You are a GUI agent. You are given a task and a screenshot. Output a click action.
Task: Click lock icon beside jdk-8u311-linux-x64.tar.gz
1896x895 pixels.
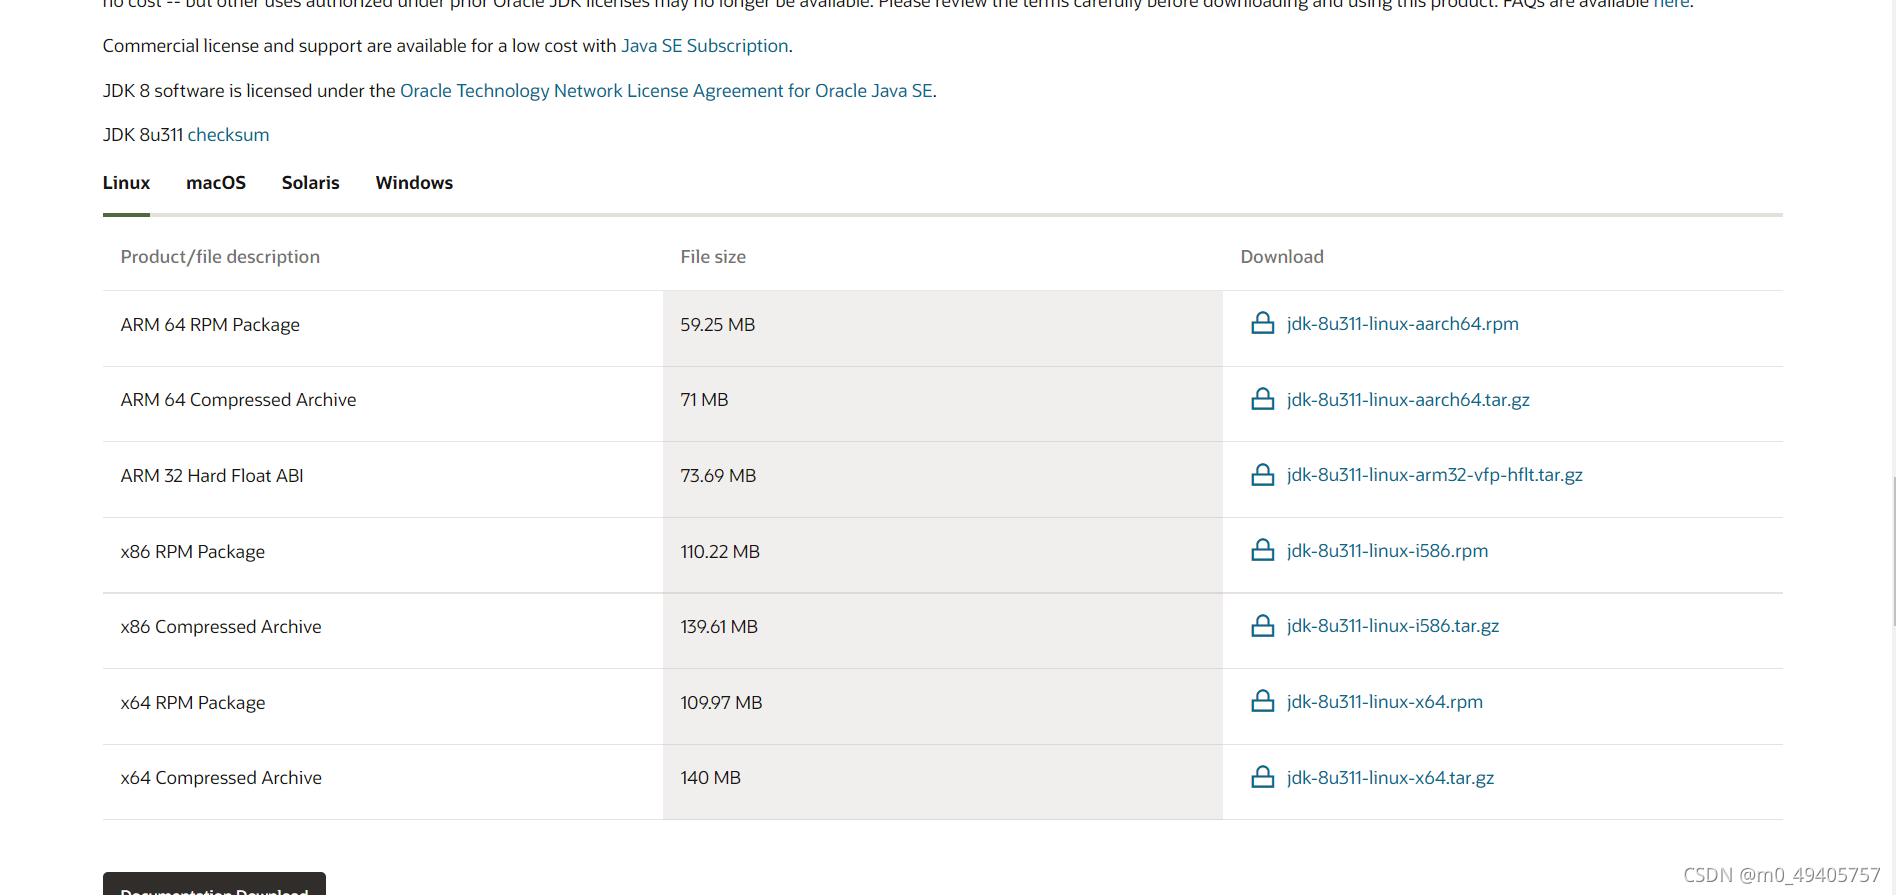tap(1263, 777)
